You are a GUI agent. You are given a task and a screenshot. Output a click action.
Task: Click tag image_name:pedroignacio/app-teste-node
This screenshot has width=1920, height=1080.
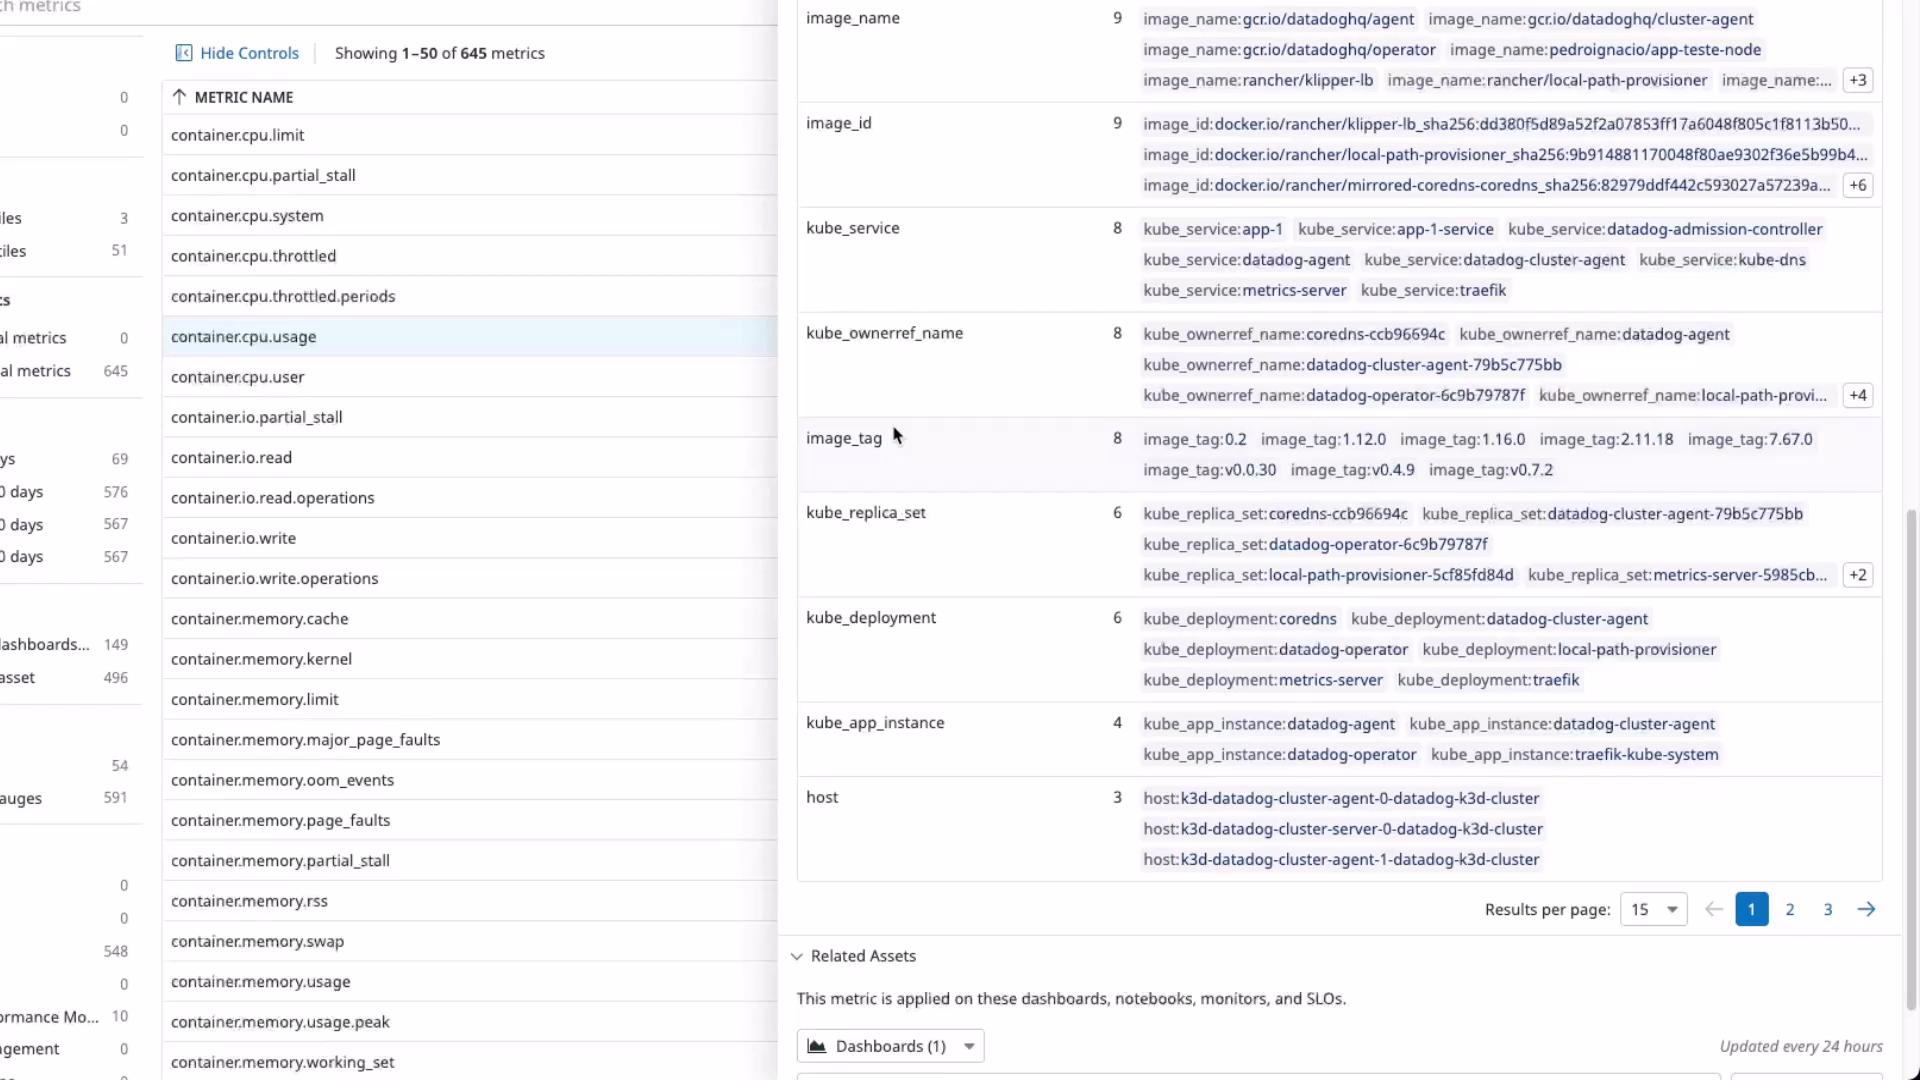pyautogui.click(x=1605, y=50)
